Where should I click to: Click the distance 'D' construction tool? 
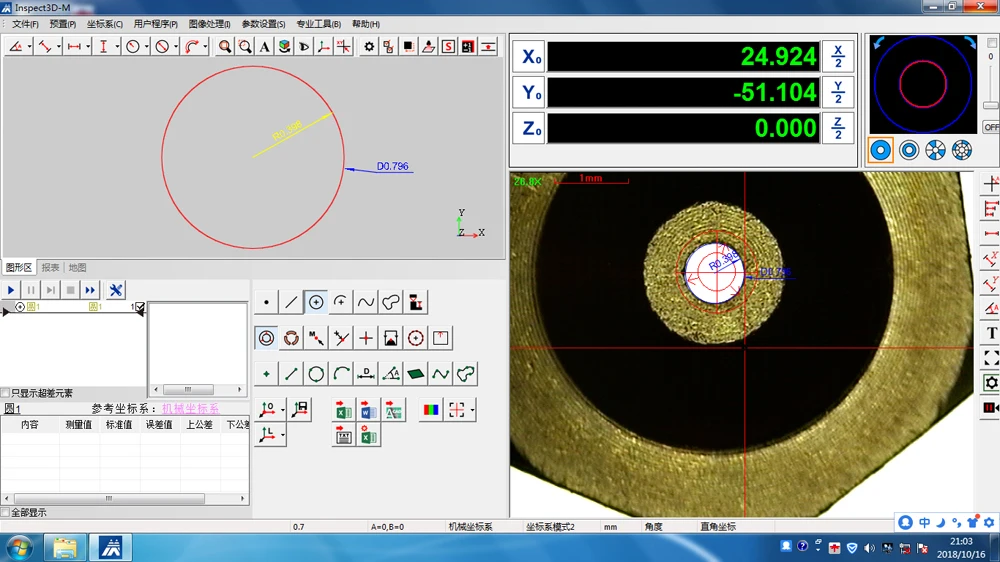(x=366, y=374)
